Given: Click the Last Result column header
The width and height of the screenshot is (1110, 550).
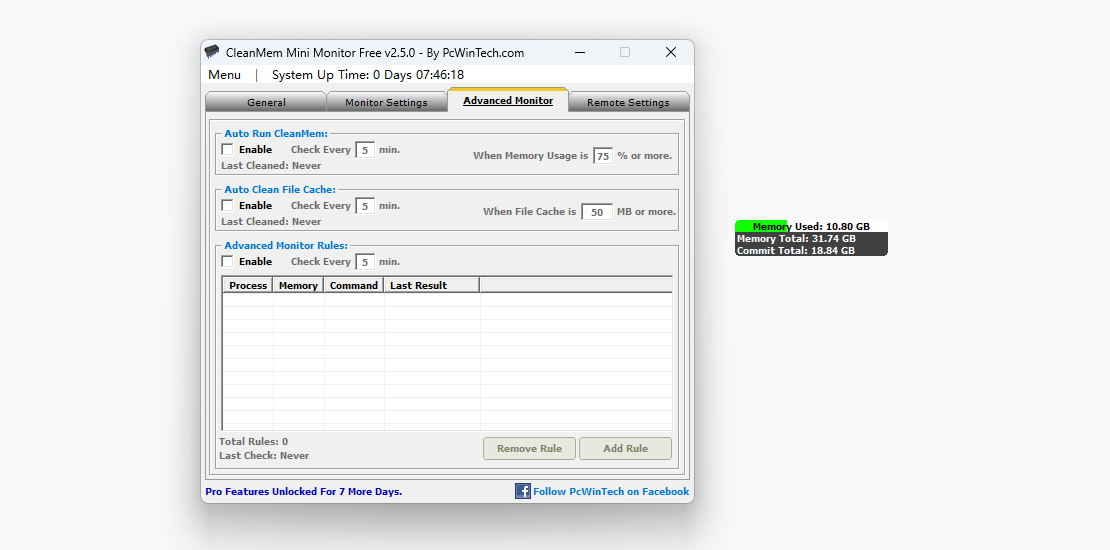Looking at the screenshot, I should 430,285.
